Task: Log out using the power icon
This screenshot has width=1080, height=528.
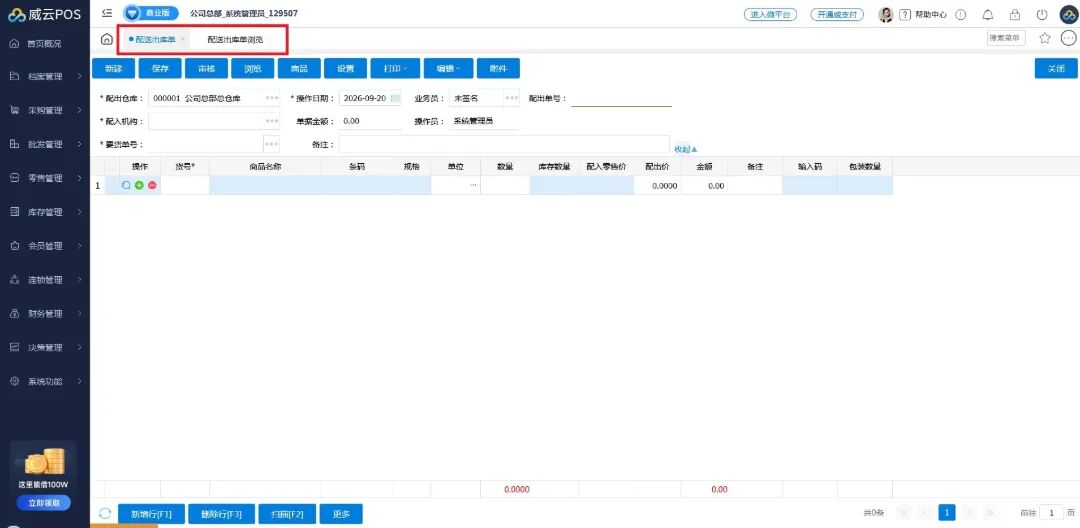Action: (1041, 14)
